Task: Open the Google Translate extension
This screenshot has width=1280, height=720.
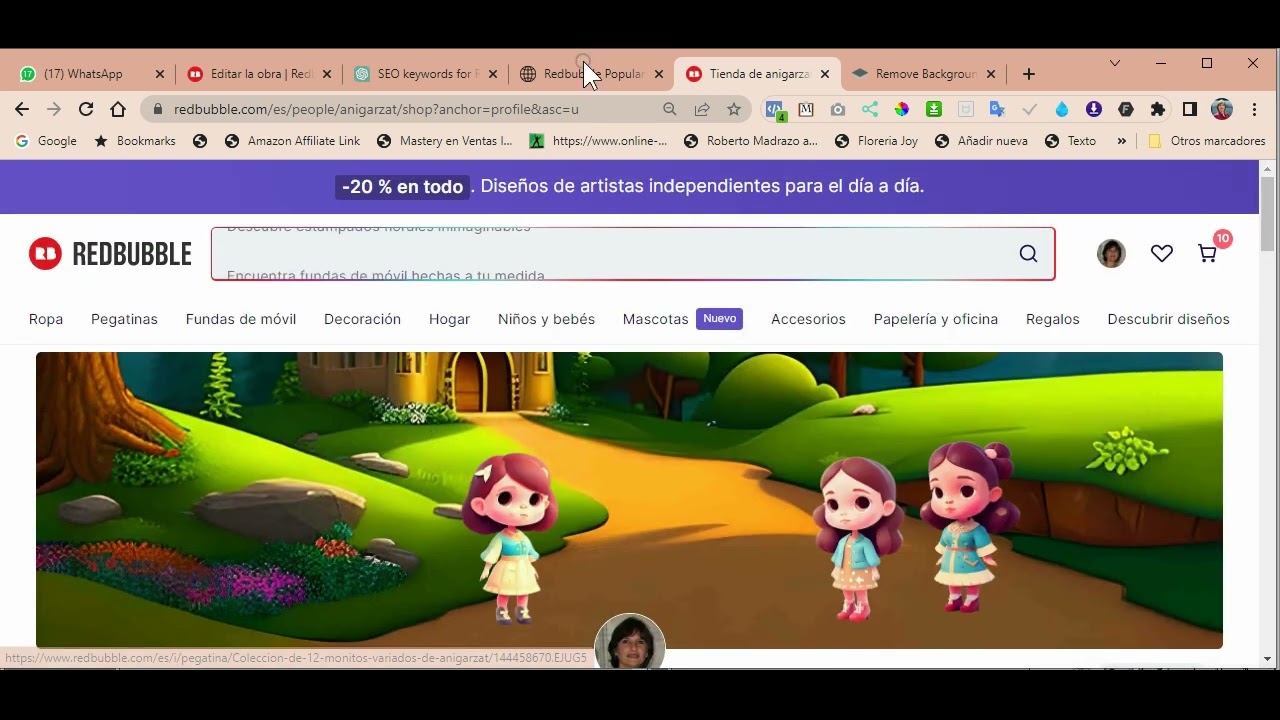Action: [x=997, y=109]
